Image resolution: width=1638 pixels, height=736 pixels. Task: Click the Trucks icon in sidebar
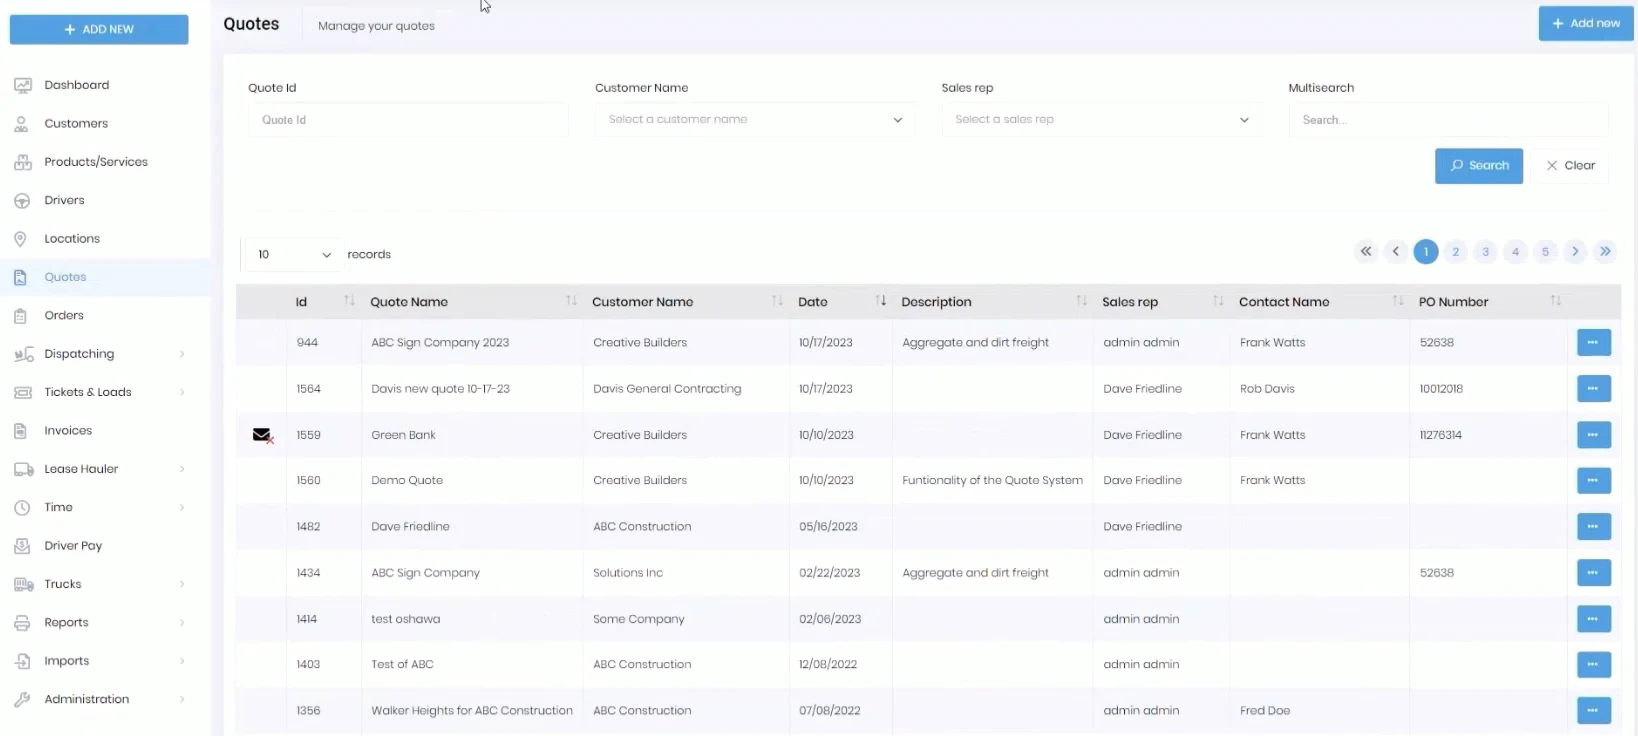[x=22, y=584]
